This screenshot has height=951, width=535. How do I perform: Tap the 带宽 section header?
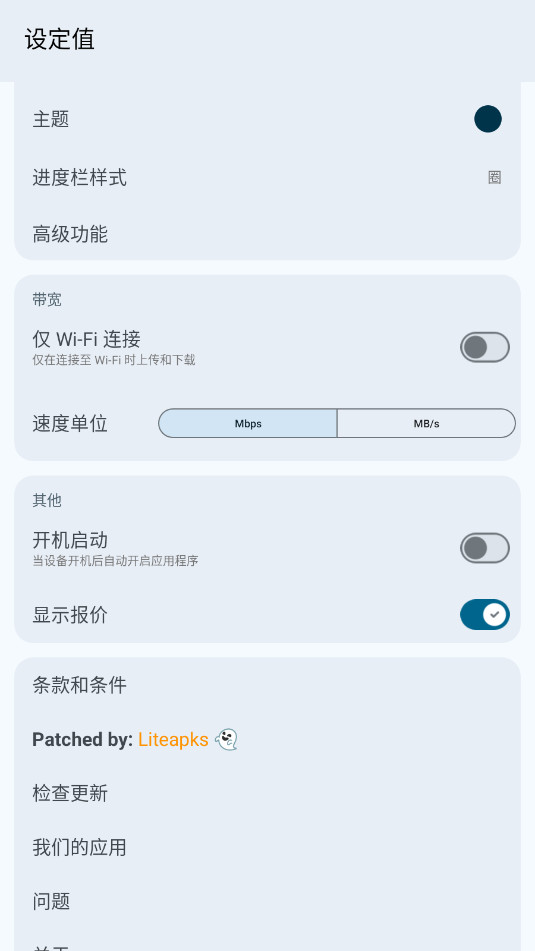pyautogui.click(x=47, y=300)
